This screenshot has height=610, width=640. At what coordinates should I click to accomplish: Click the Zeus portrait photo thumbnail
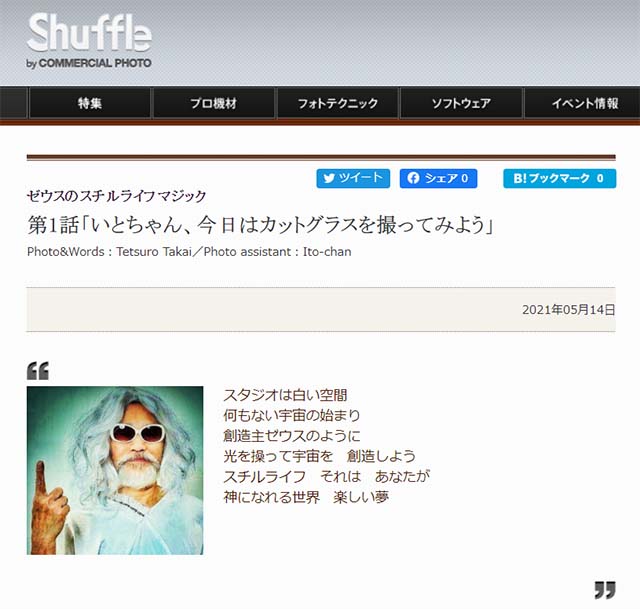pos(115,470)
